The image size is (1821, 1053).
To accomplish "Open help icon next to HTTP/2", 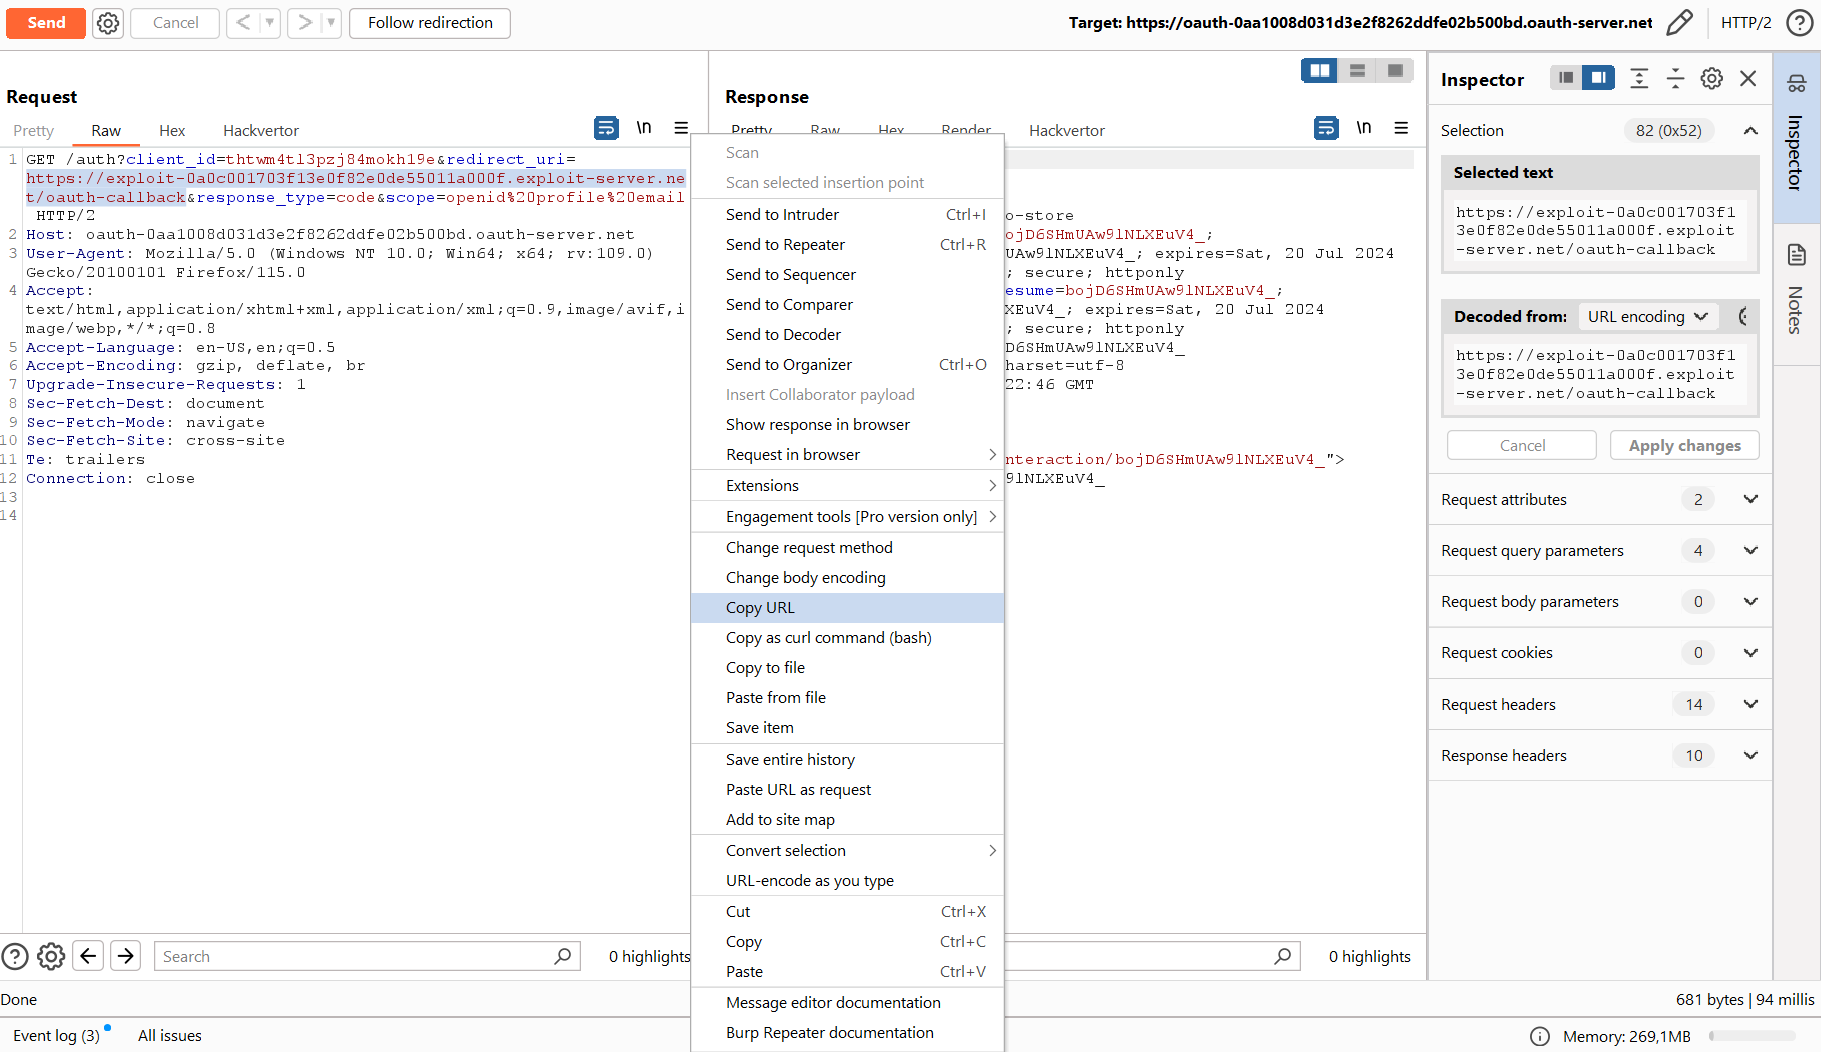I will (x=1800, y=22).
